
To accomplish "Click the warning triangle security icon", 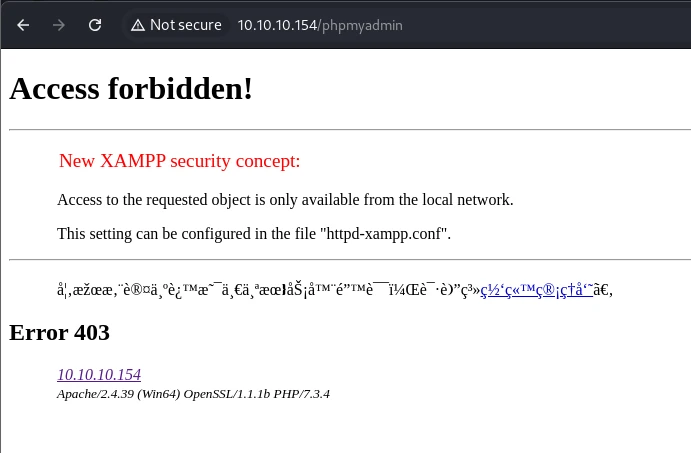I will (x=138, y=25).
